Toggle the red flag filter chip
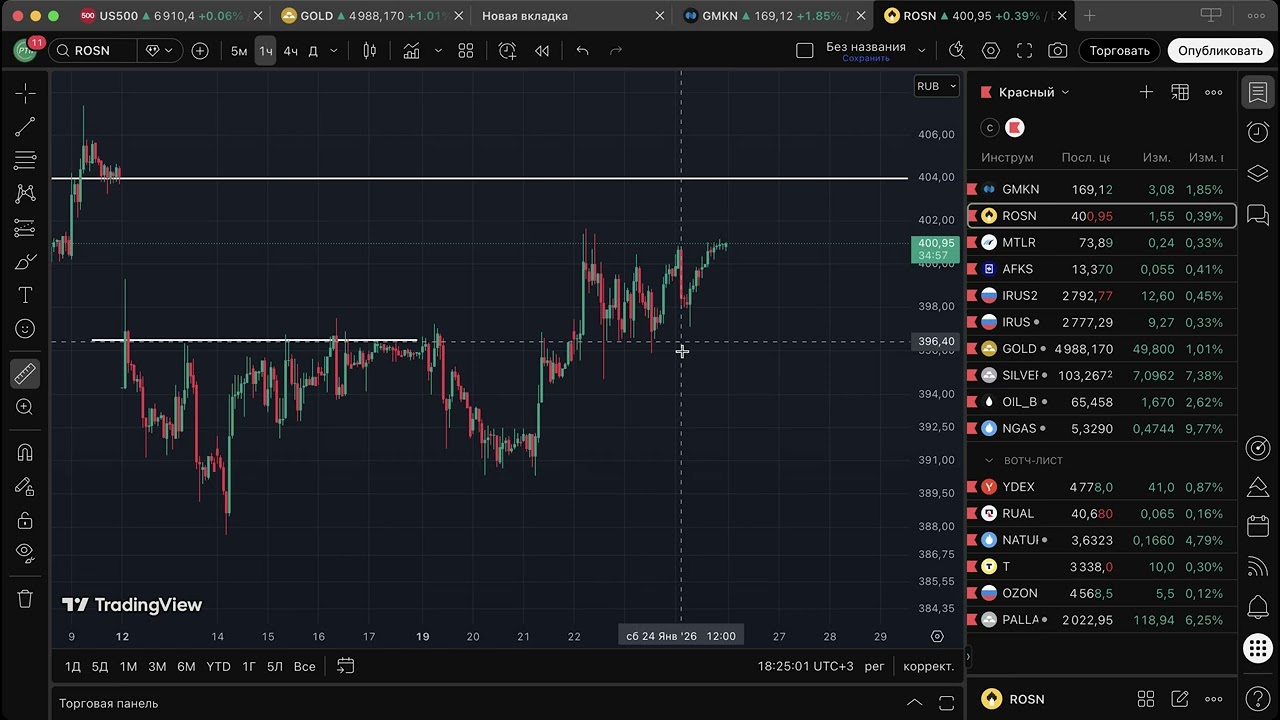 [x=1015, y=127]
